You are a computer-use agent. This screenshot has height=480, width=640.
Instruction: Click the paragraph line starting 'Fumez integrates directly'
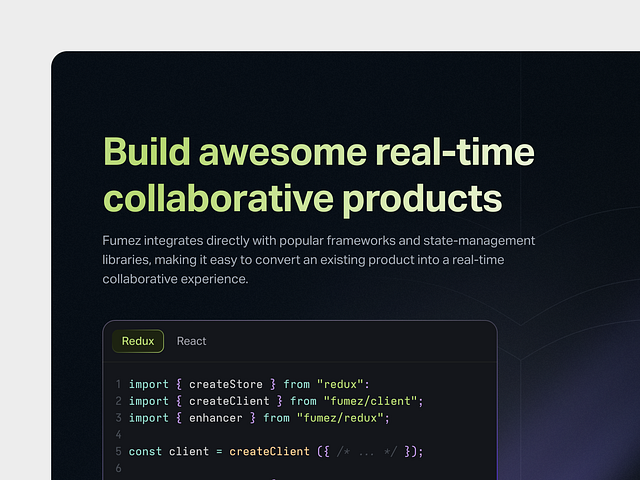tap(318, 240)
